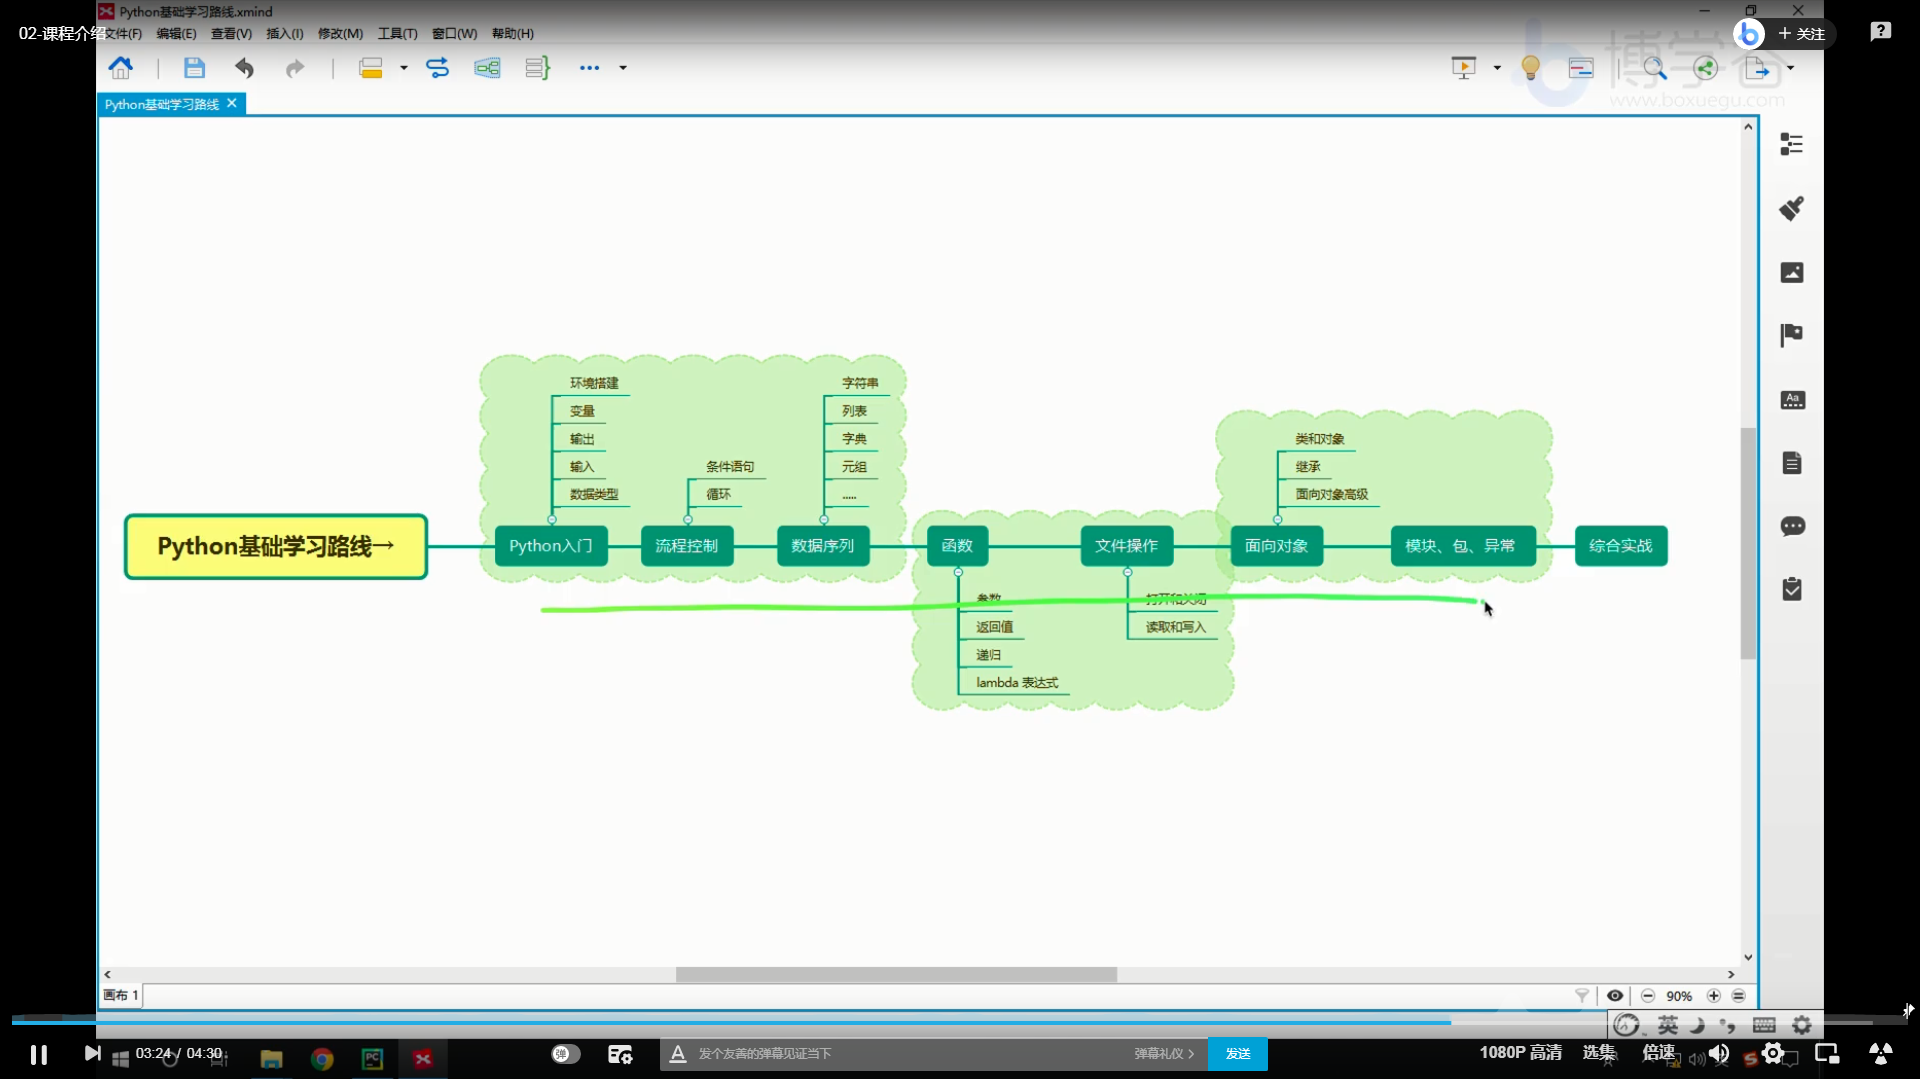Collapse the 函数 subtopics circle
The width and height of the screenshot is (1920, 1079).
[958, 572]
